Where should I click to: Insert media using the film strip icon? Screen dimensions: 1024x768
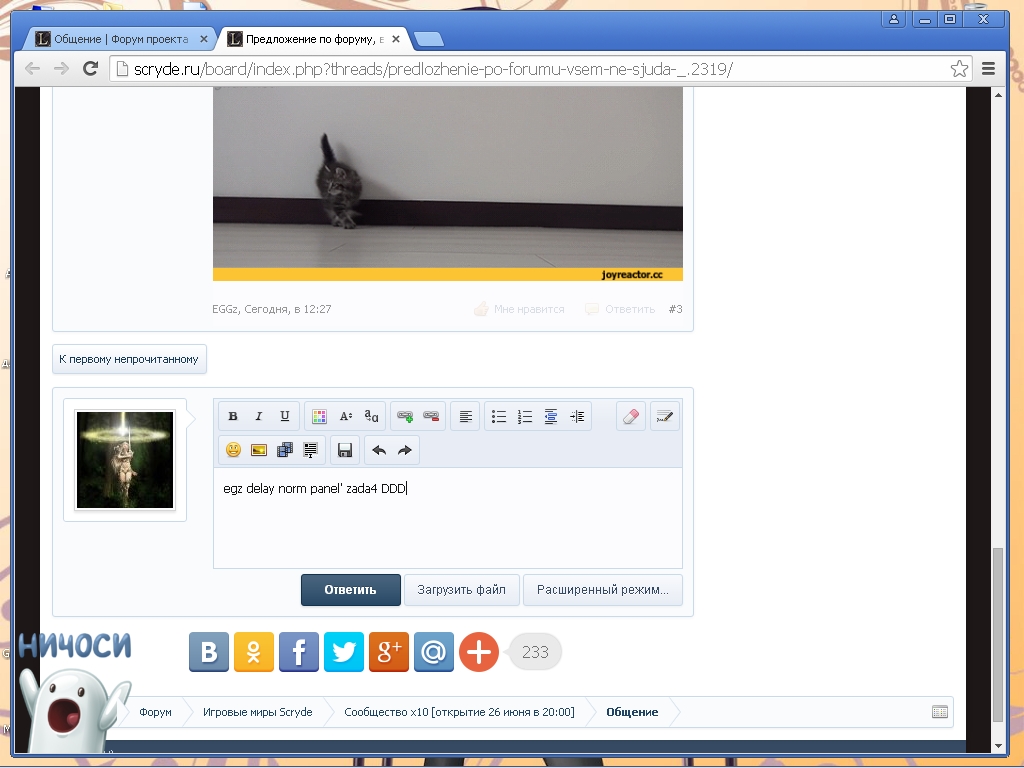283,450
